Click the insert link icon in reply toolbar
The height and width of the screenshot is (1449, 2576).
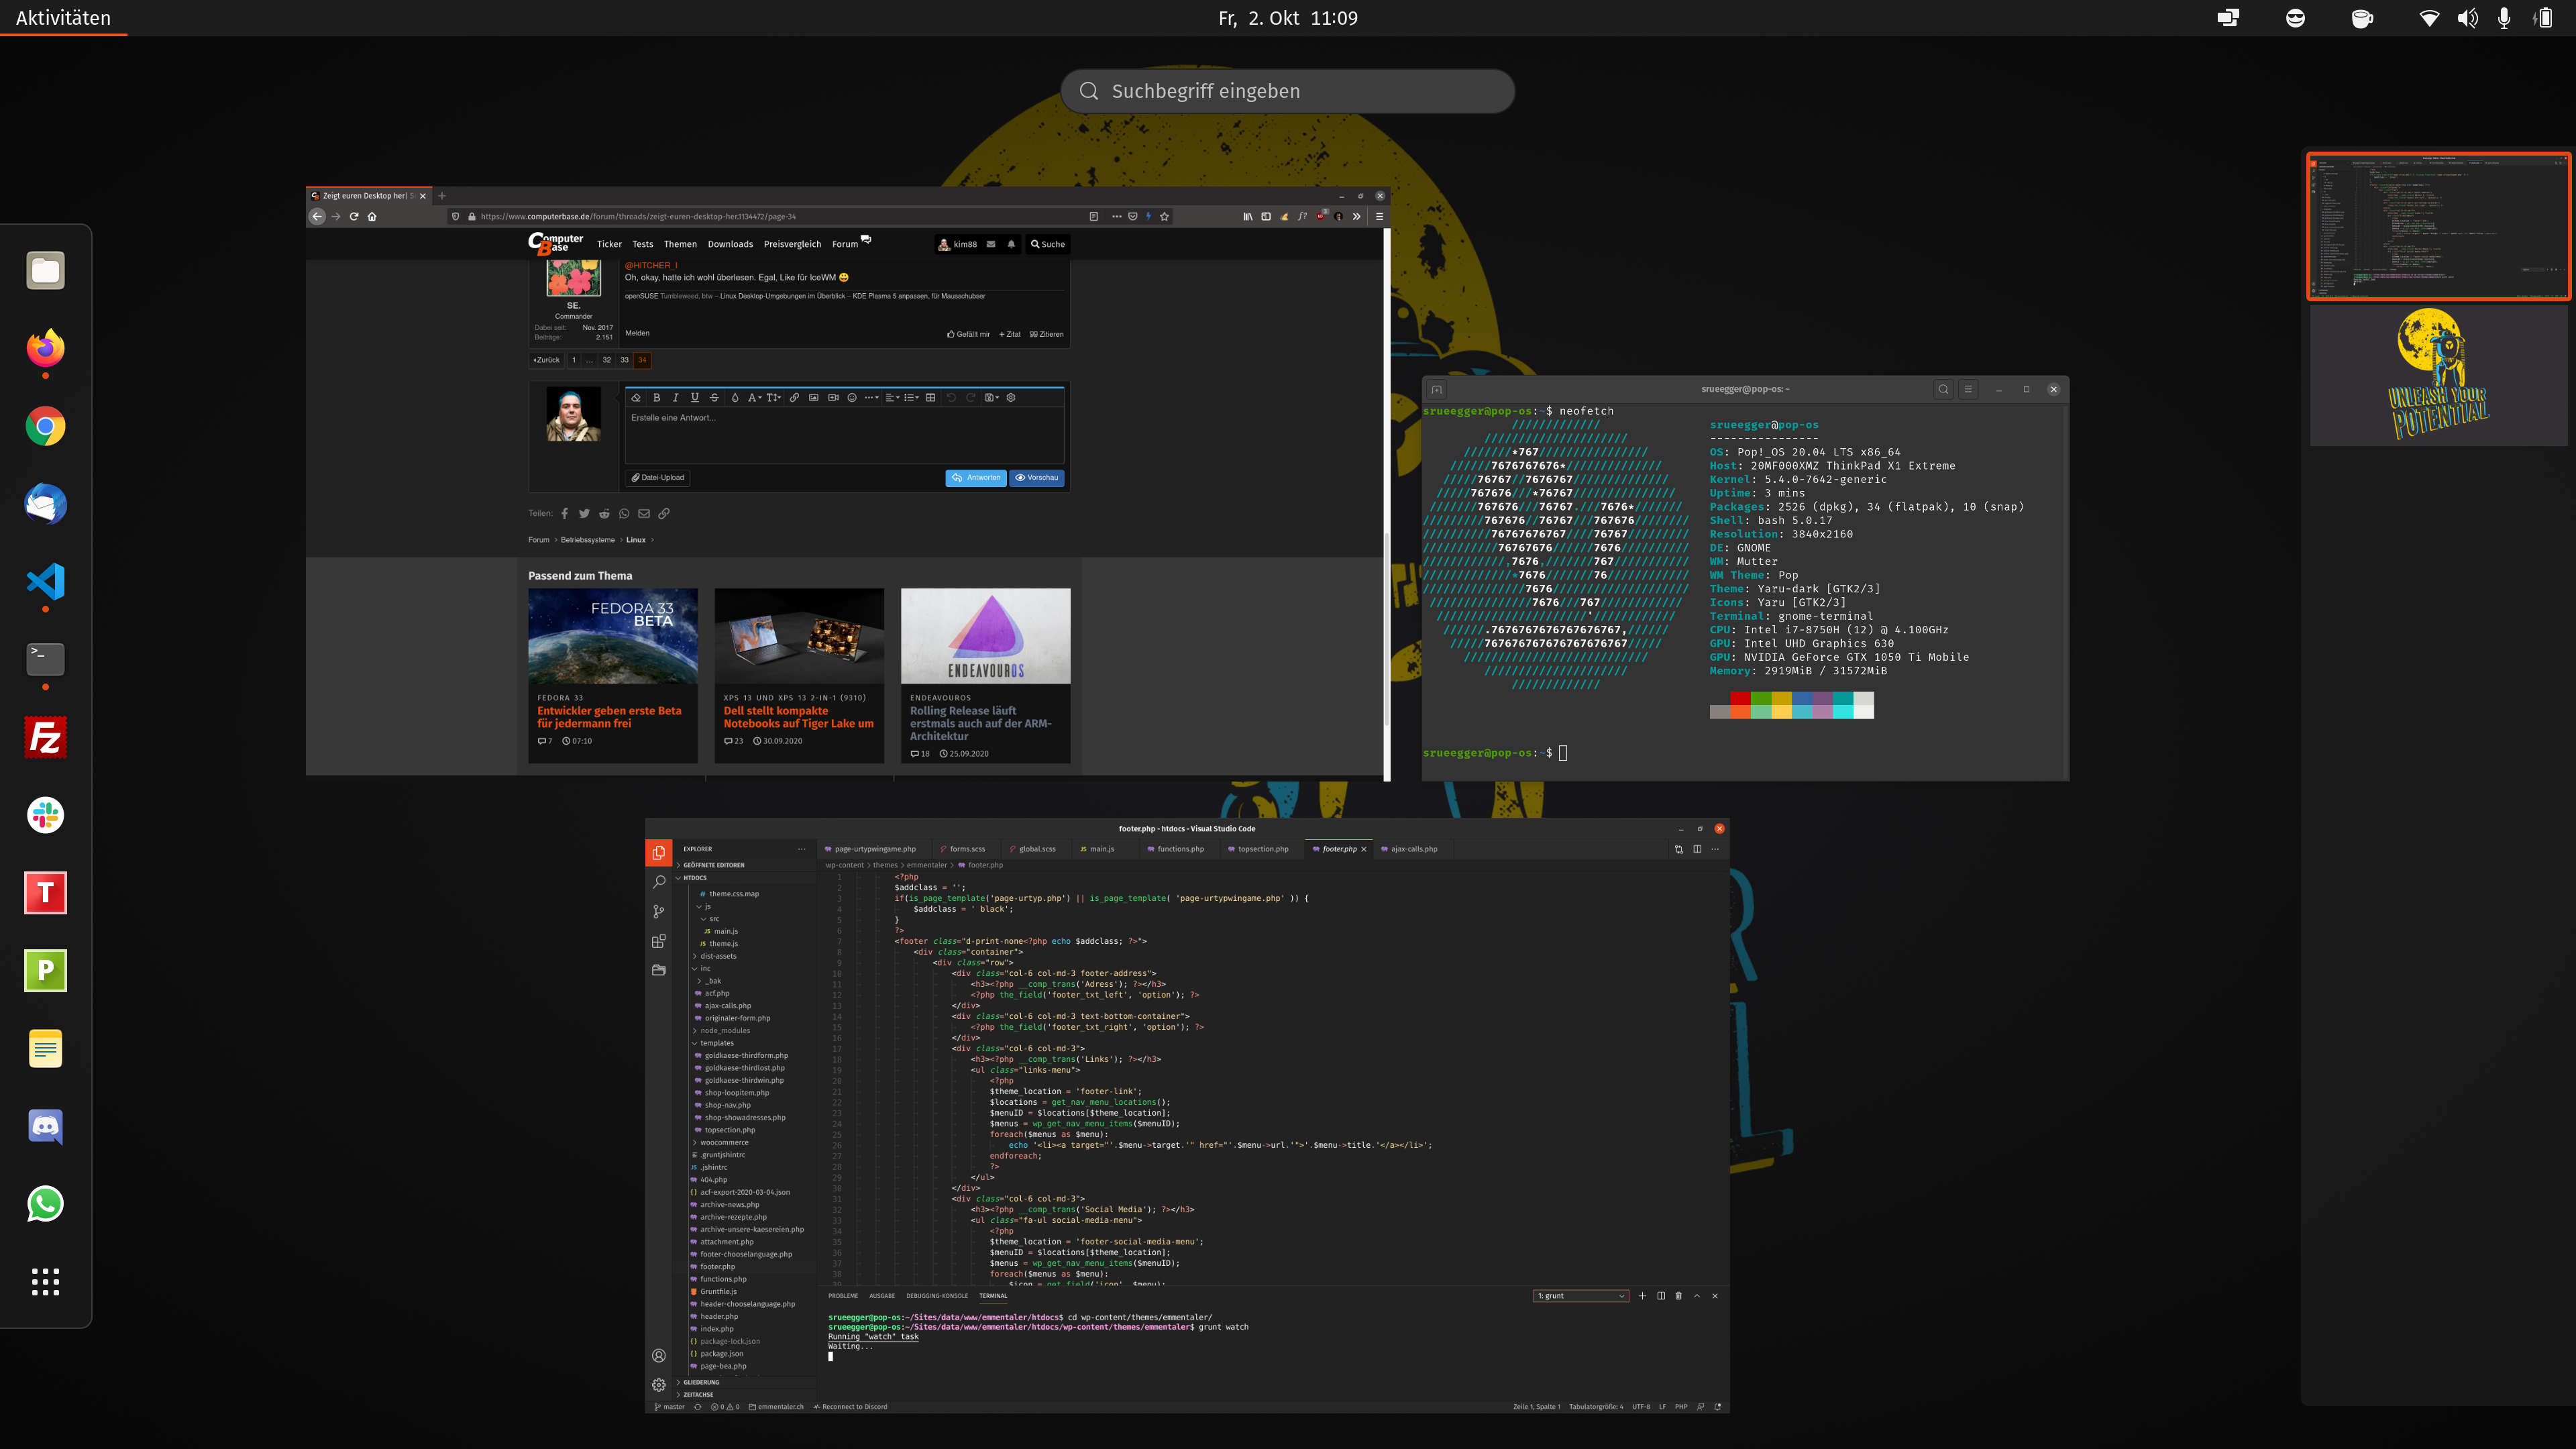tap(794, 398)
